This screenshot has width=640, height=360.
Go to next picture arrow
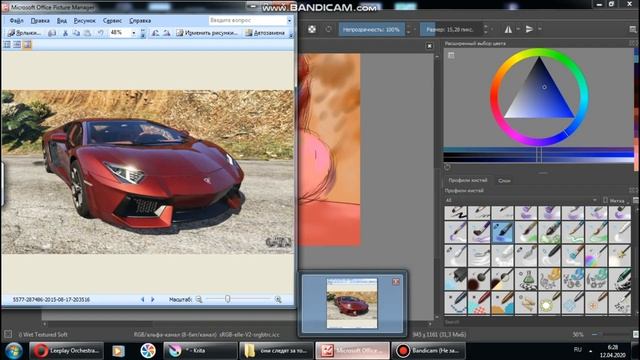coord(153,300)
